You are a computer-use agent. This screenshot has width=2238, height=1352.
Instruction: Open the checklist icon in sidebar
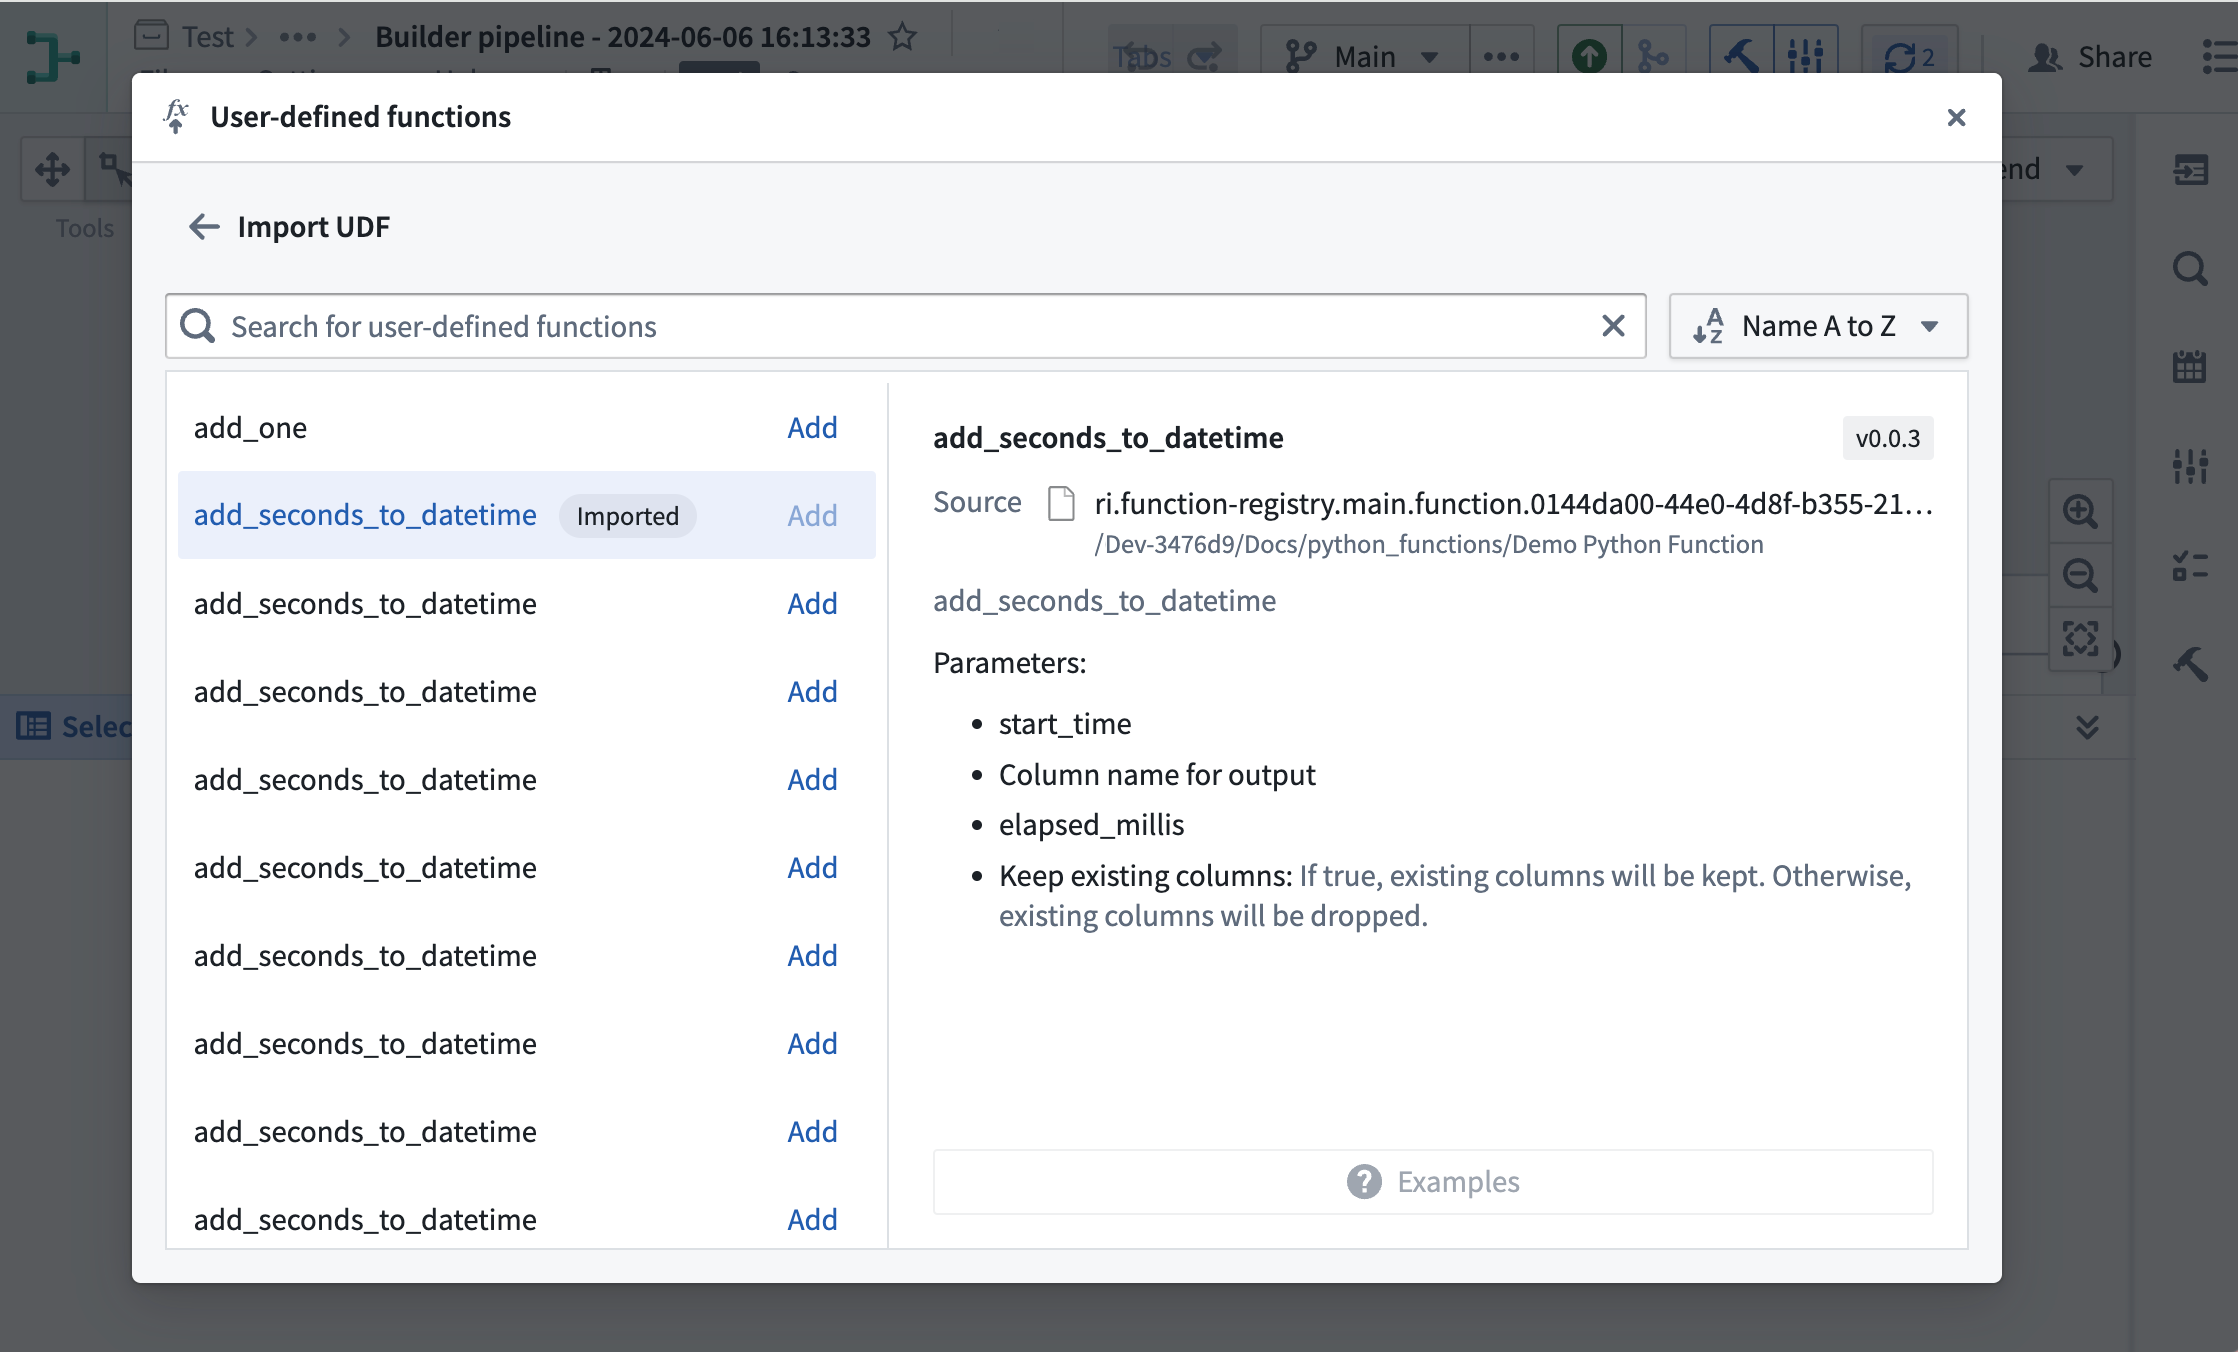tap(2190, 566)
